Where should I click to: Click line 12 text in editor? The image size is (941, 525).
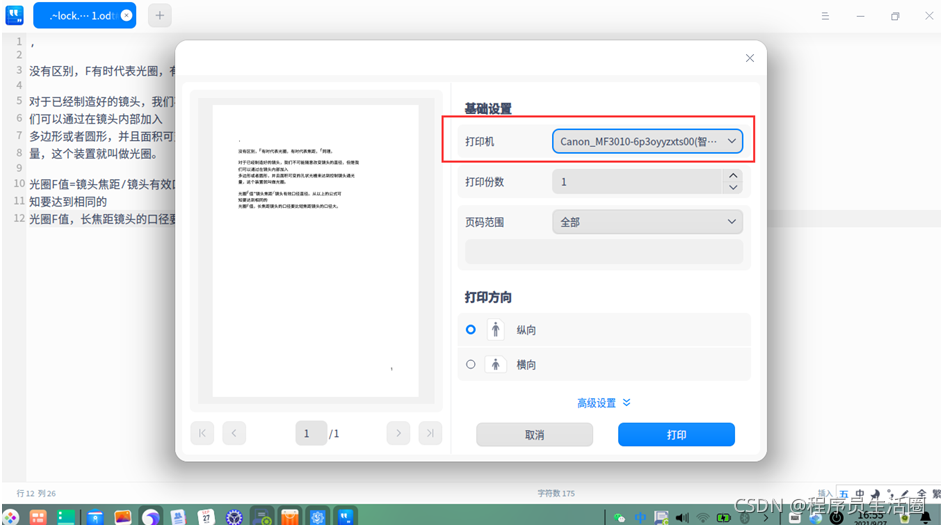102,219
